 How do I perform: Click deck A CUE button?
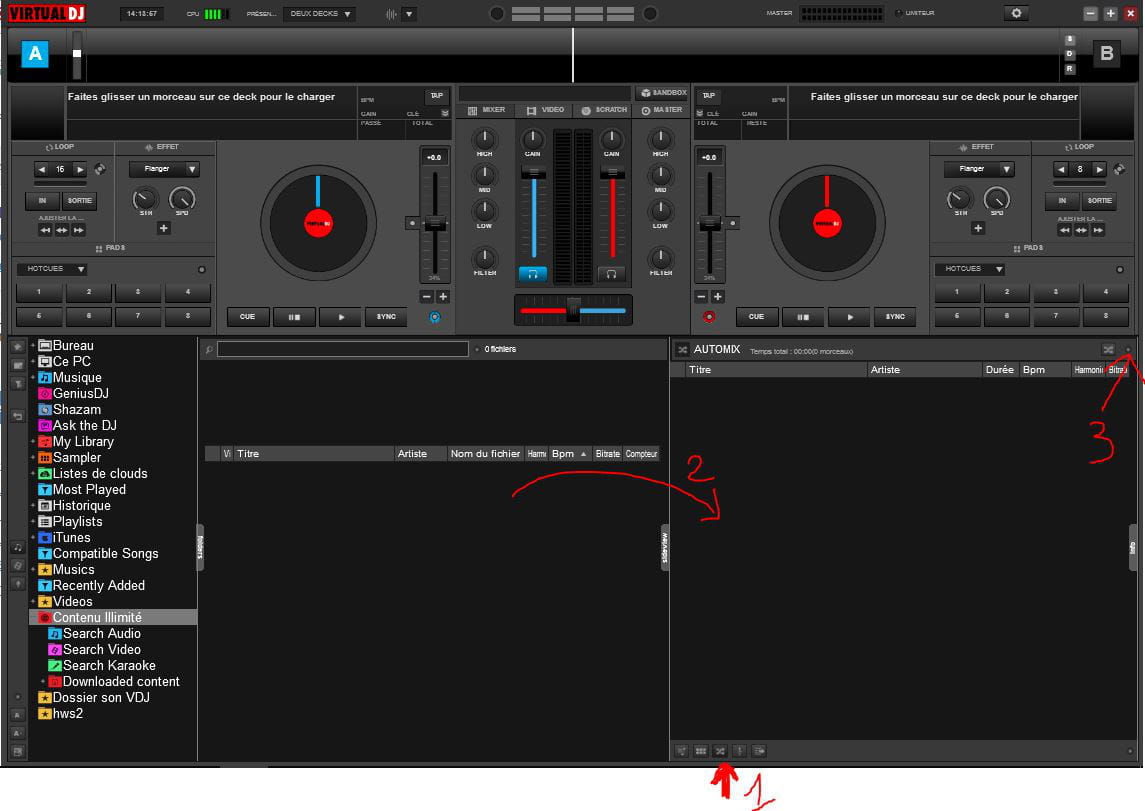[x=248, y=317]
